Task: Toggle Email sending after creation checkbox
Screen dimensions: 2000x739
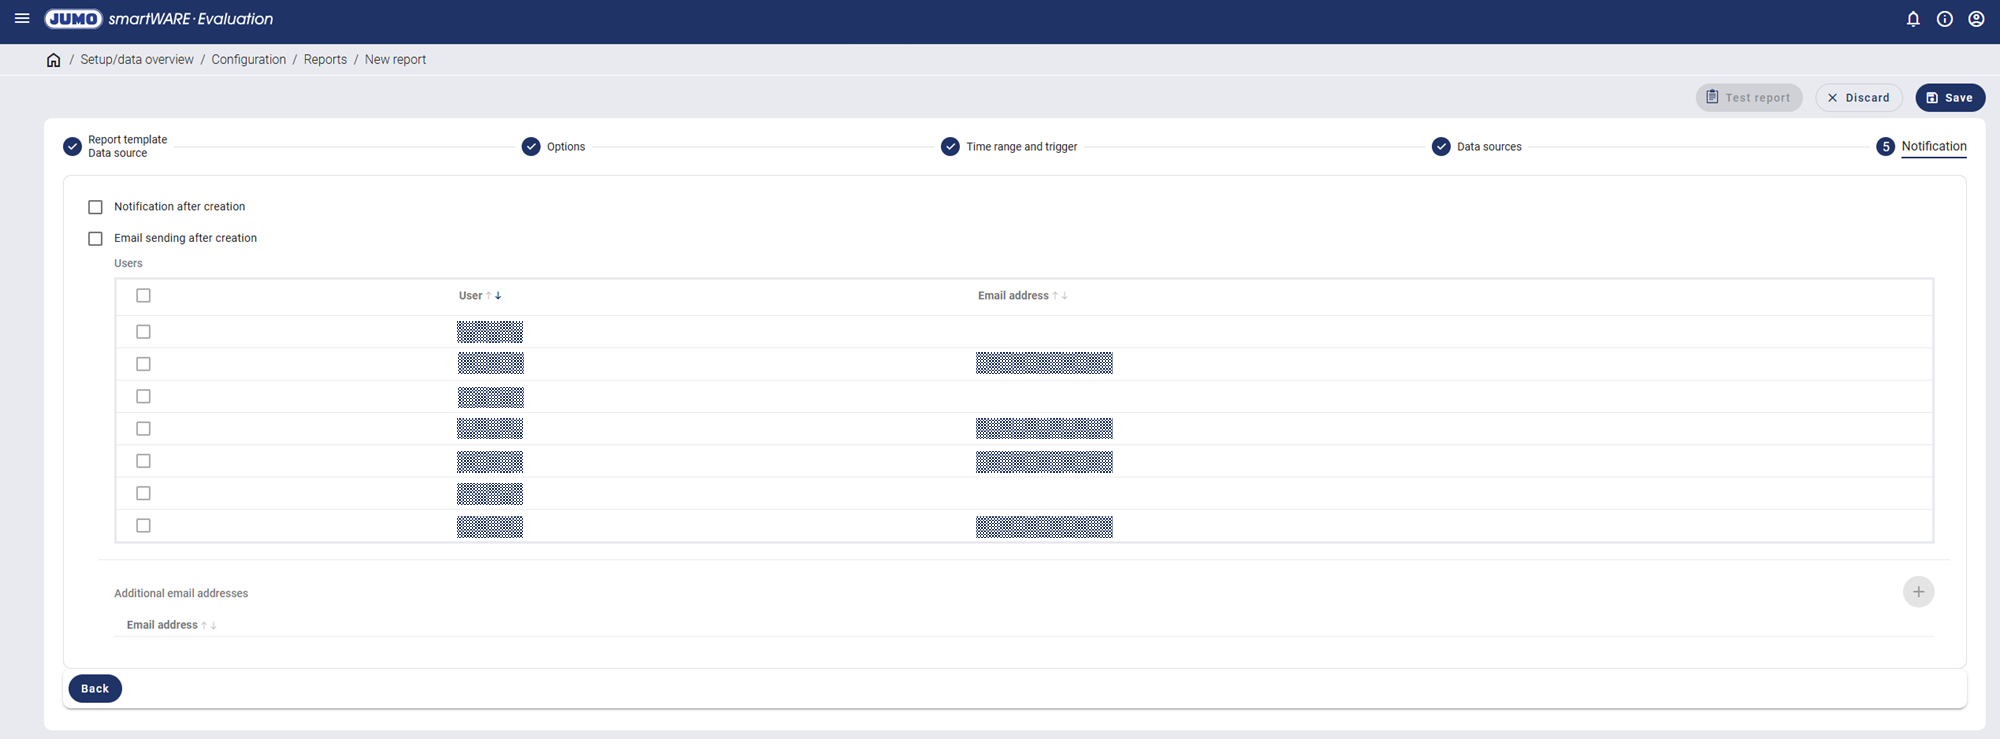Action: coord(96,239)
